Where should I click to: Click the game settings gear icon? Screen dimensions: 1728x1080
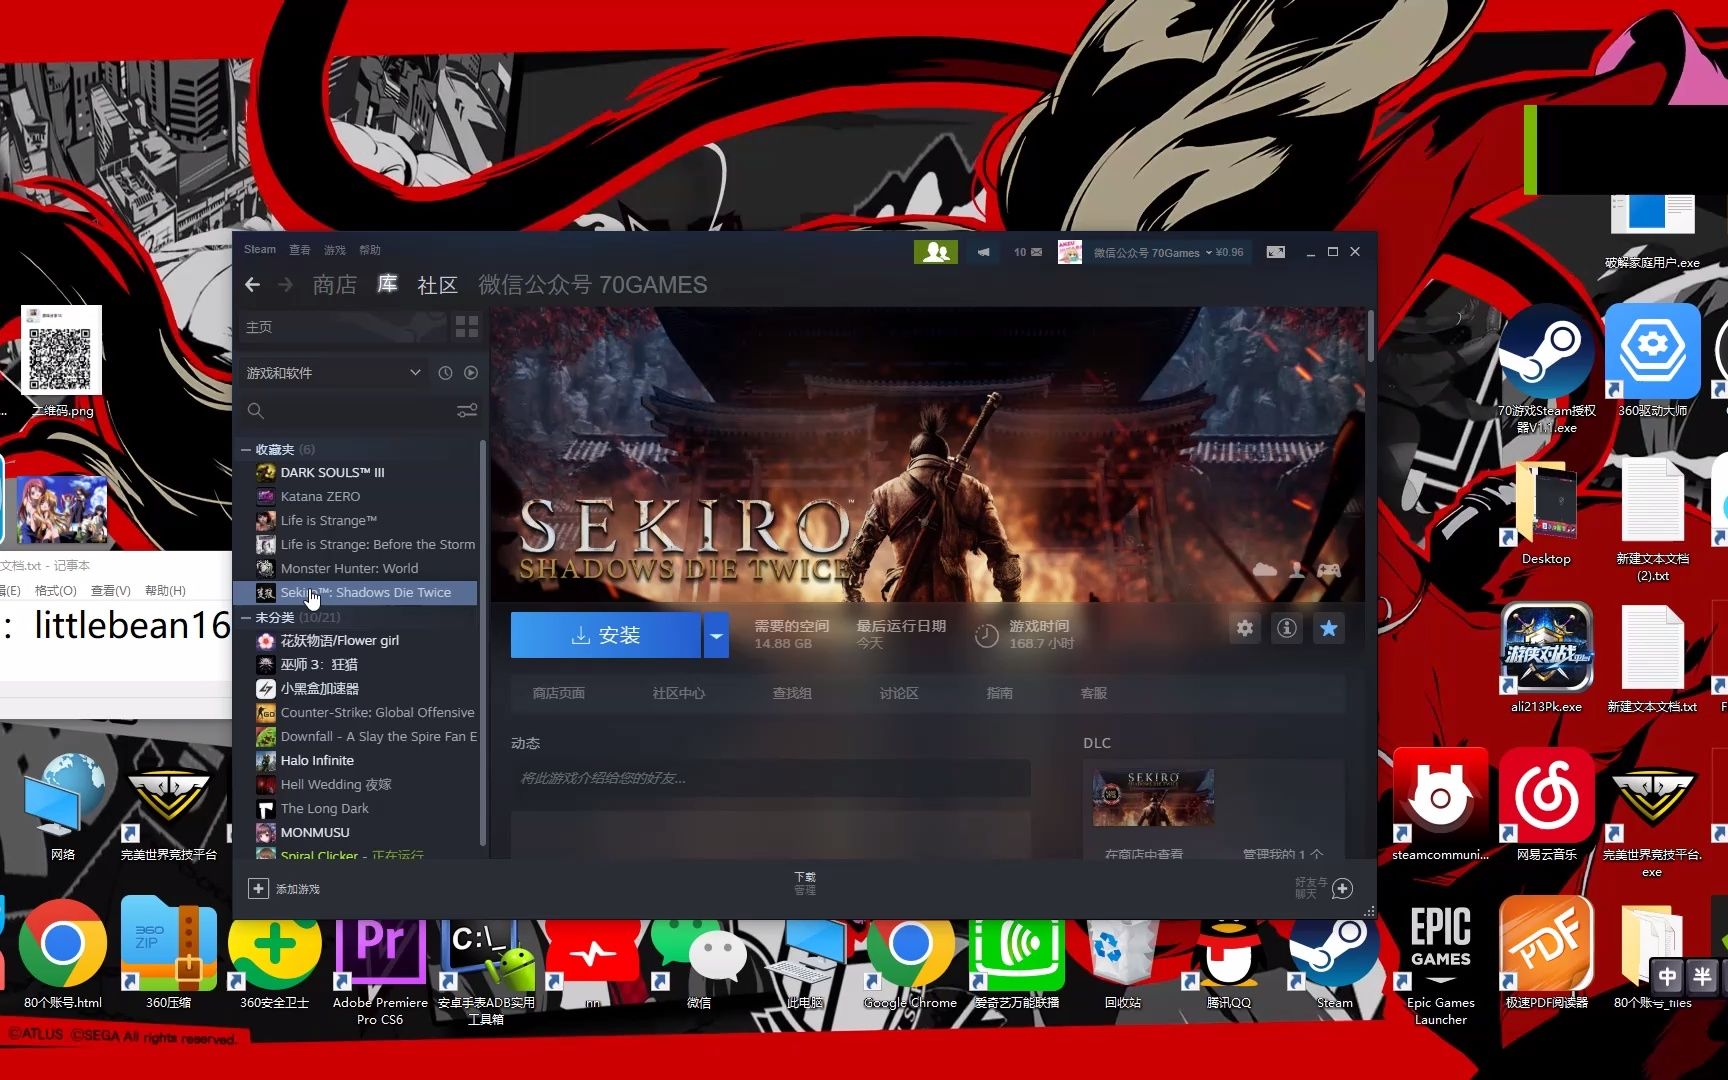tap(1244, 628)
